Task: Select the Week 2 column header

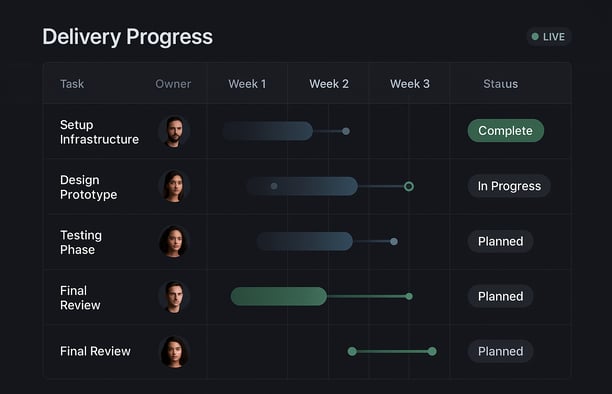Action: pyautogui.click(x=329, y=84)
